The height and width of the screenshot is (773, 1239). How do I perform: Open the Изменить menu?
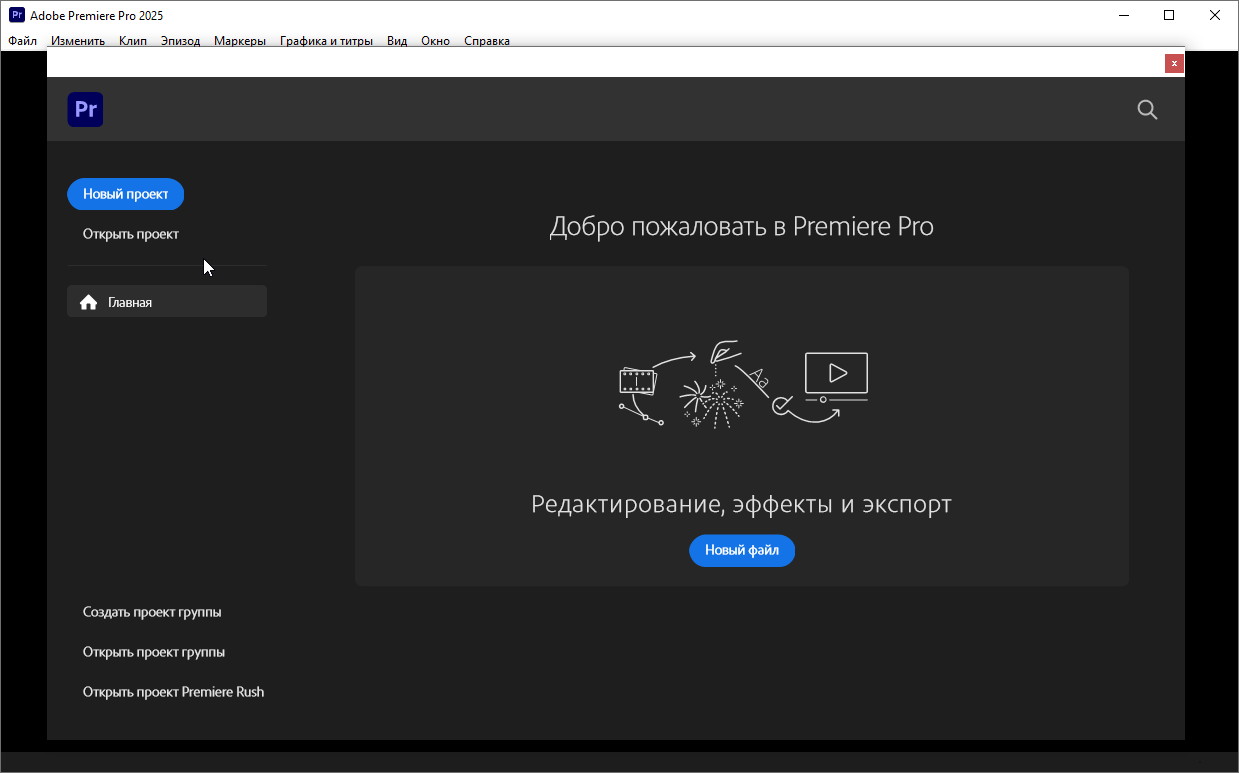pos(78,41)
